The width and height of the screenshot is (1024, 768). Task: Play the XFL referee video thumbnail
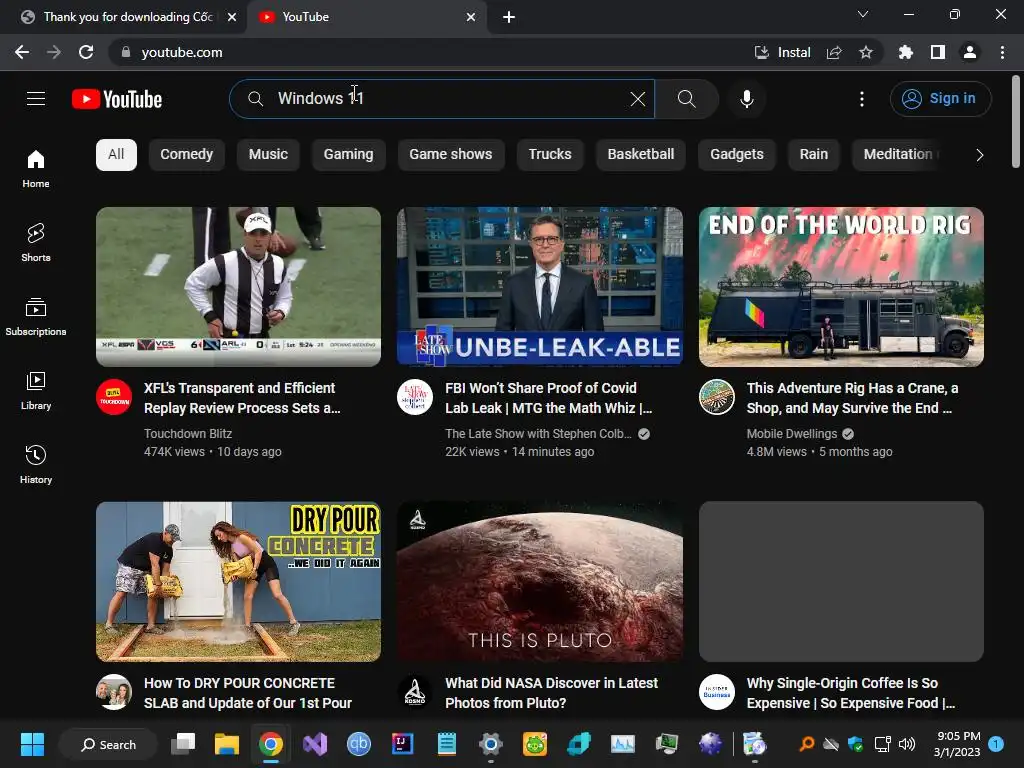click(x=238, y=287)
